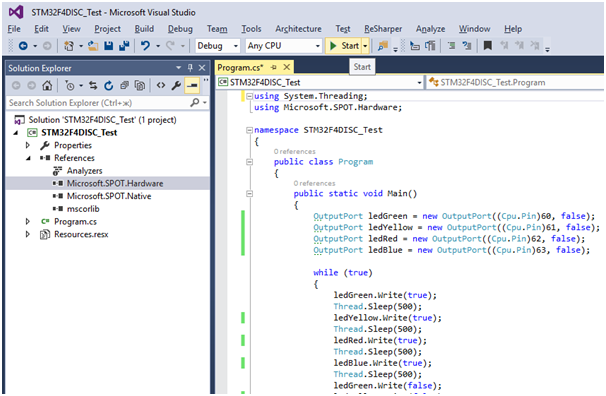Screen dimensions: 606x396
Task: Click the 0 references lens above class Program
Action: [294, 151]
